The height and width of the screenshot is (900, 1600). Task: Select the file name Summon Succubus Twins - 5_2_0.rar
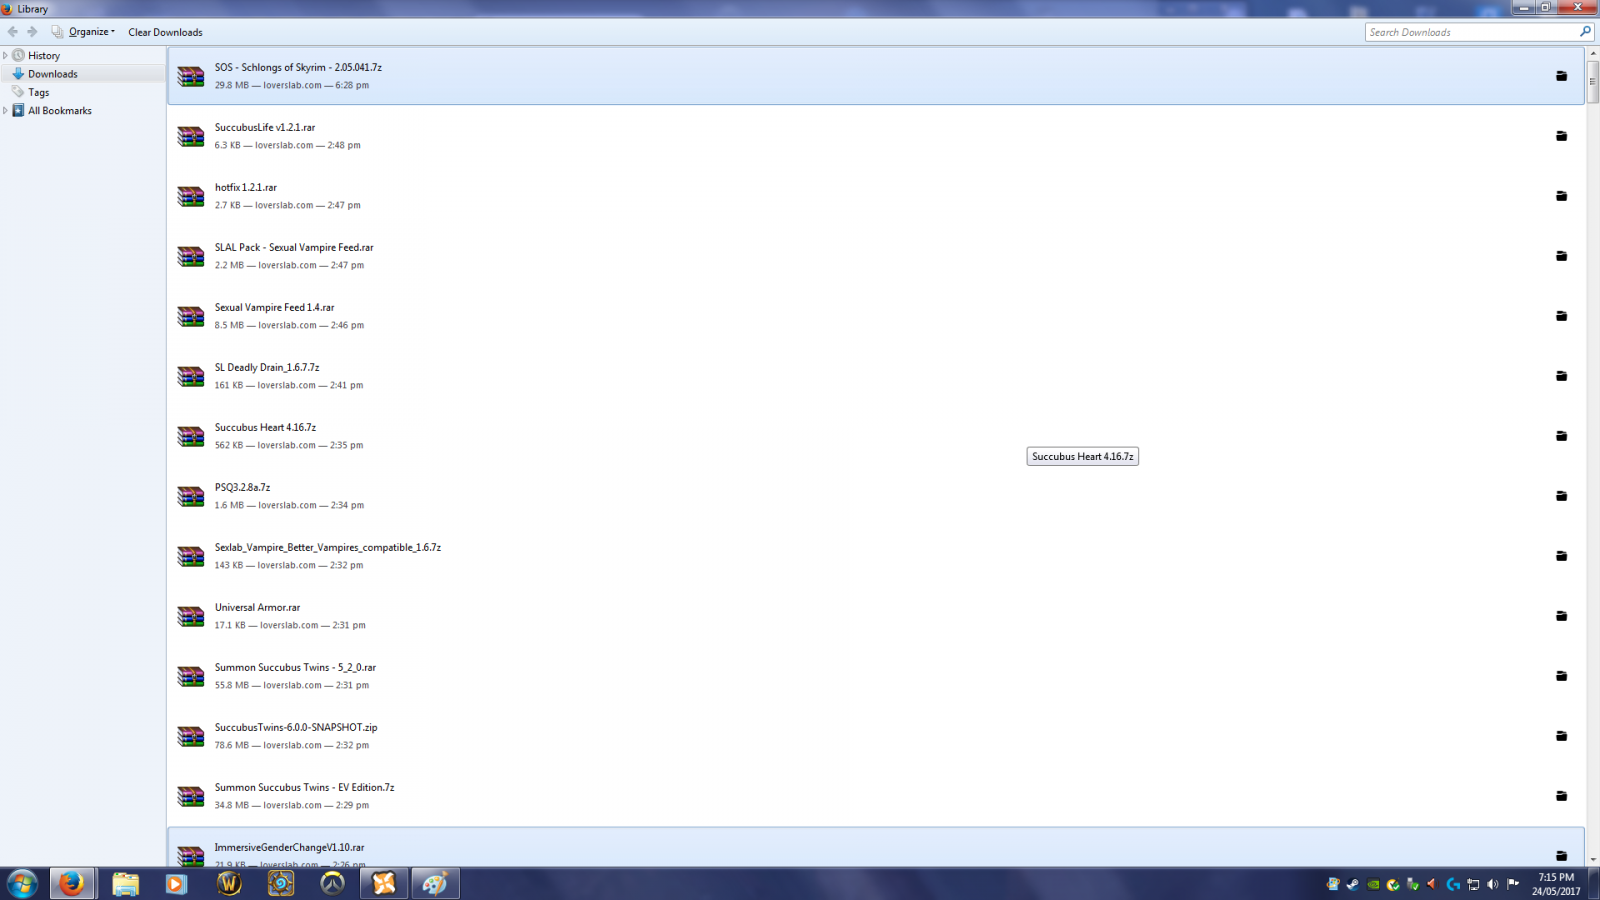tap(295, 668)
